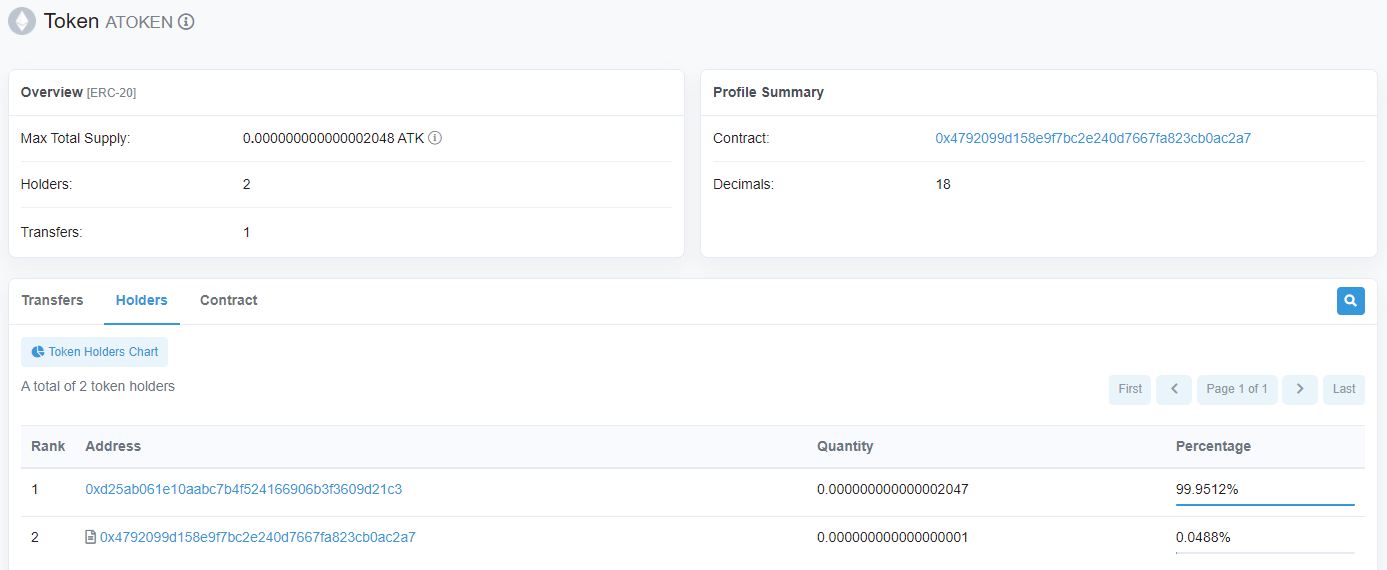Go to previous page arrow
Screen dimensions: 1387x570
click(x=1174, y=389)
